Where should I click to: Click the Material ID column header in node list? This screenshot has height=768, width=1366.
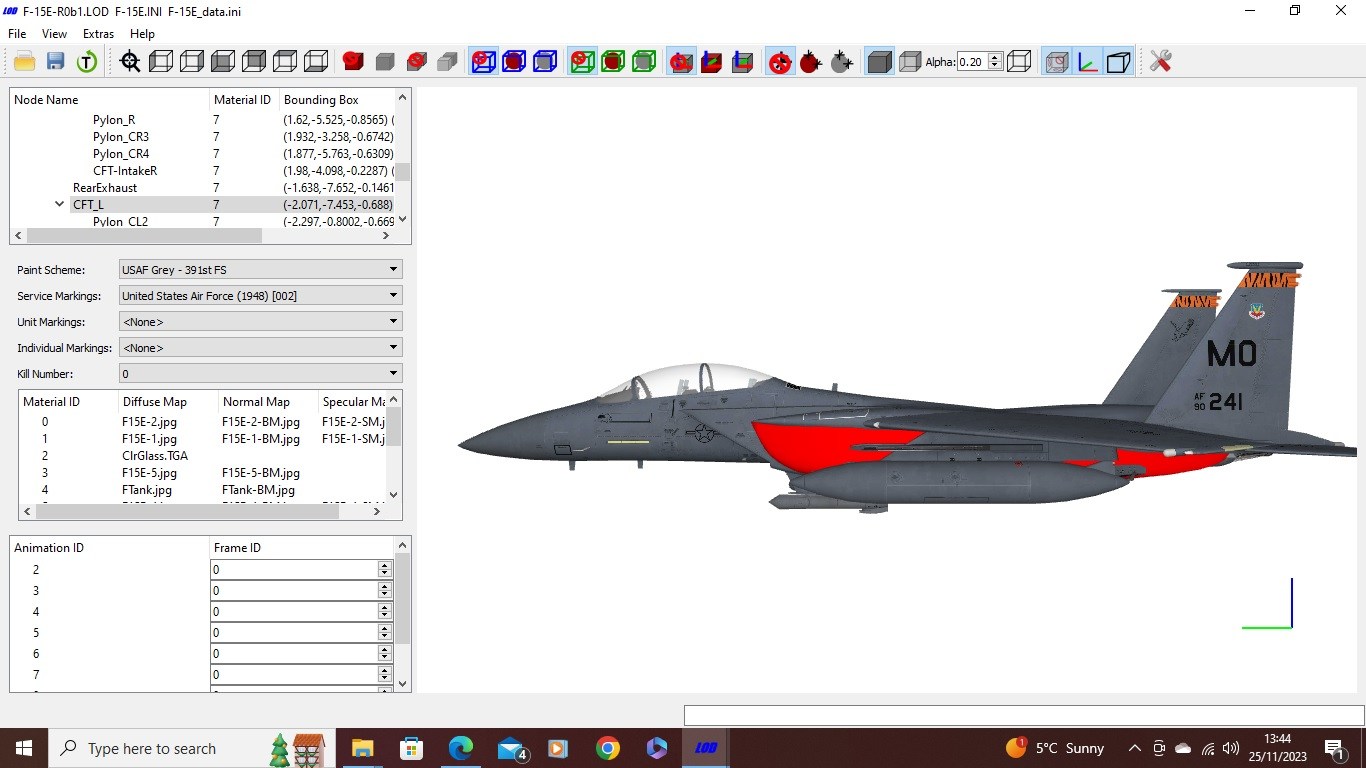pyautogui.click(x=244, y=100)
